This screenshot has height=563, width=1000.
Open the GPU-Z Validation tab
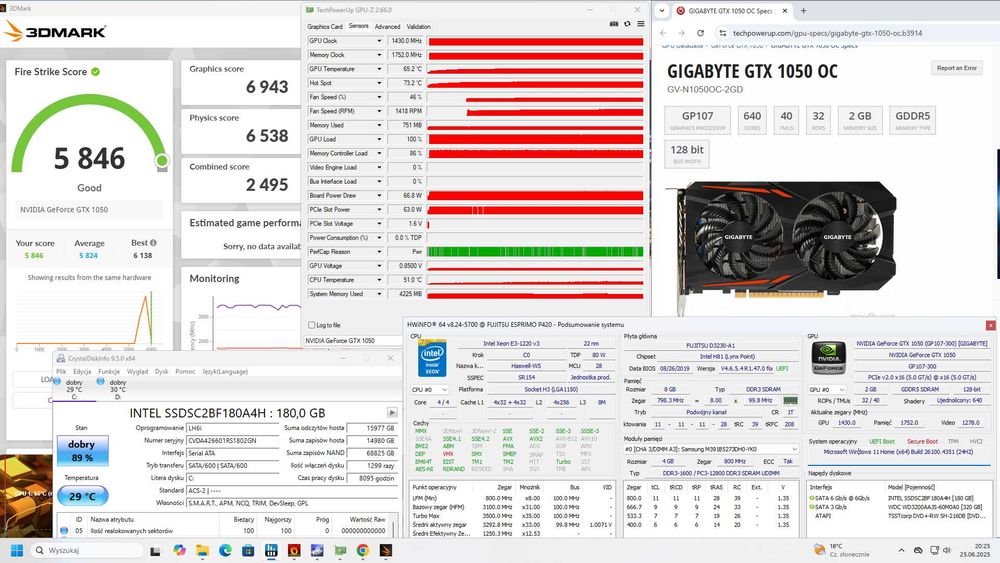coord(418,27)
